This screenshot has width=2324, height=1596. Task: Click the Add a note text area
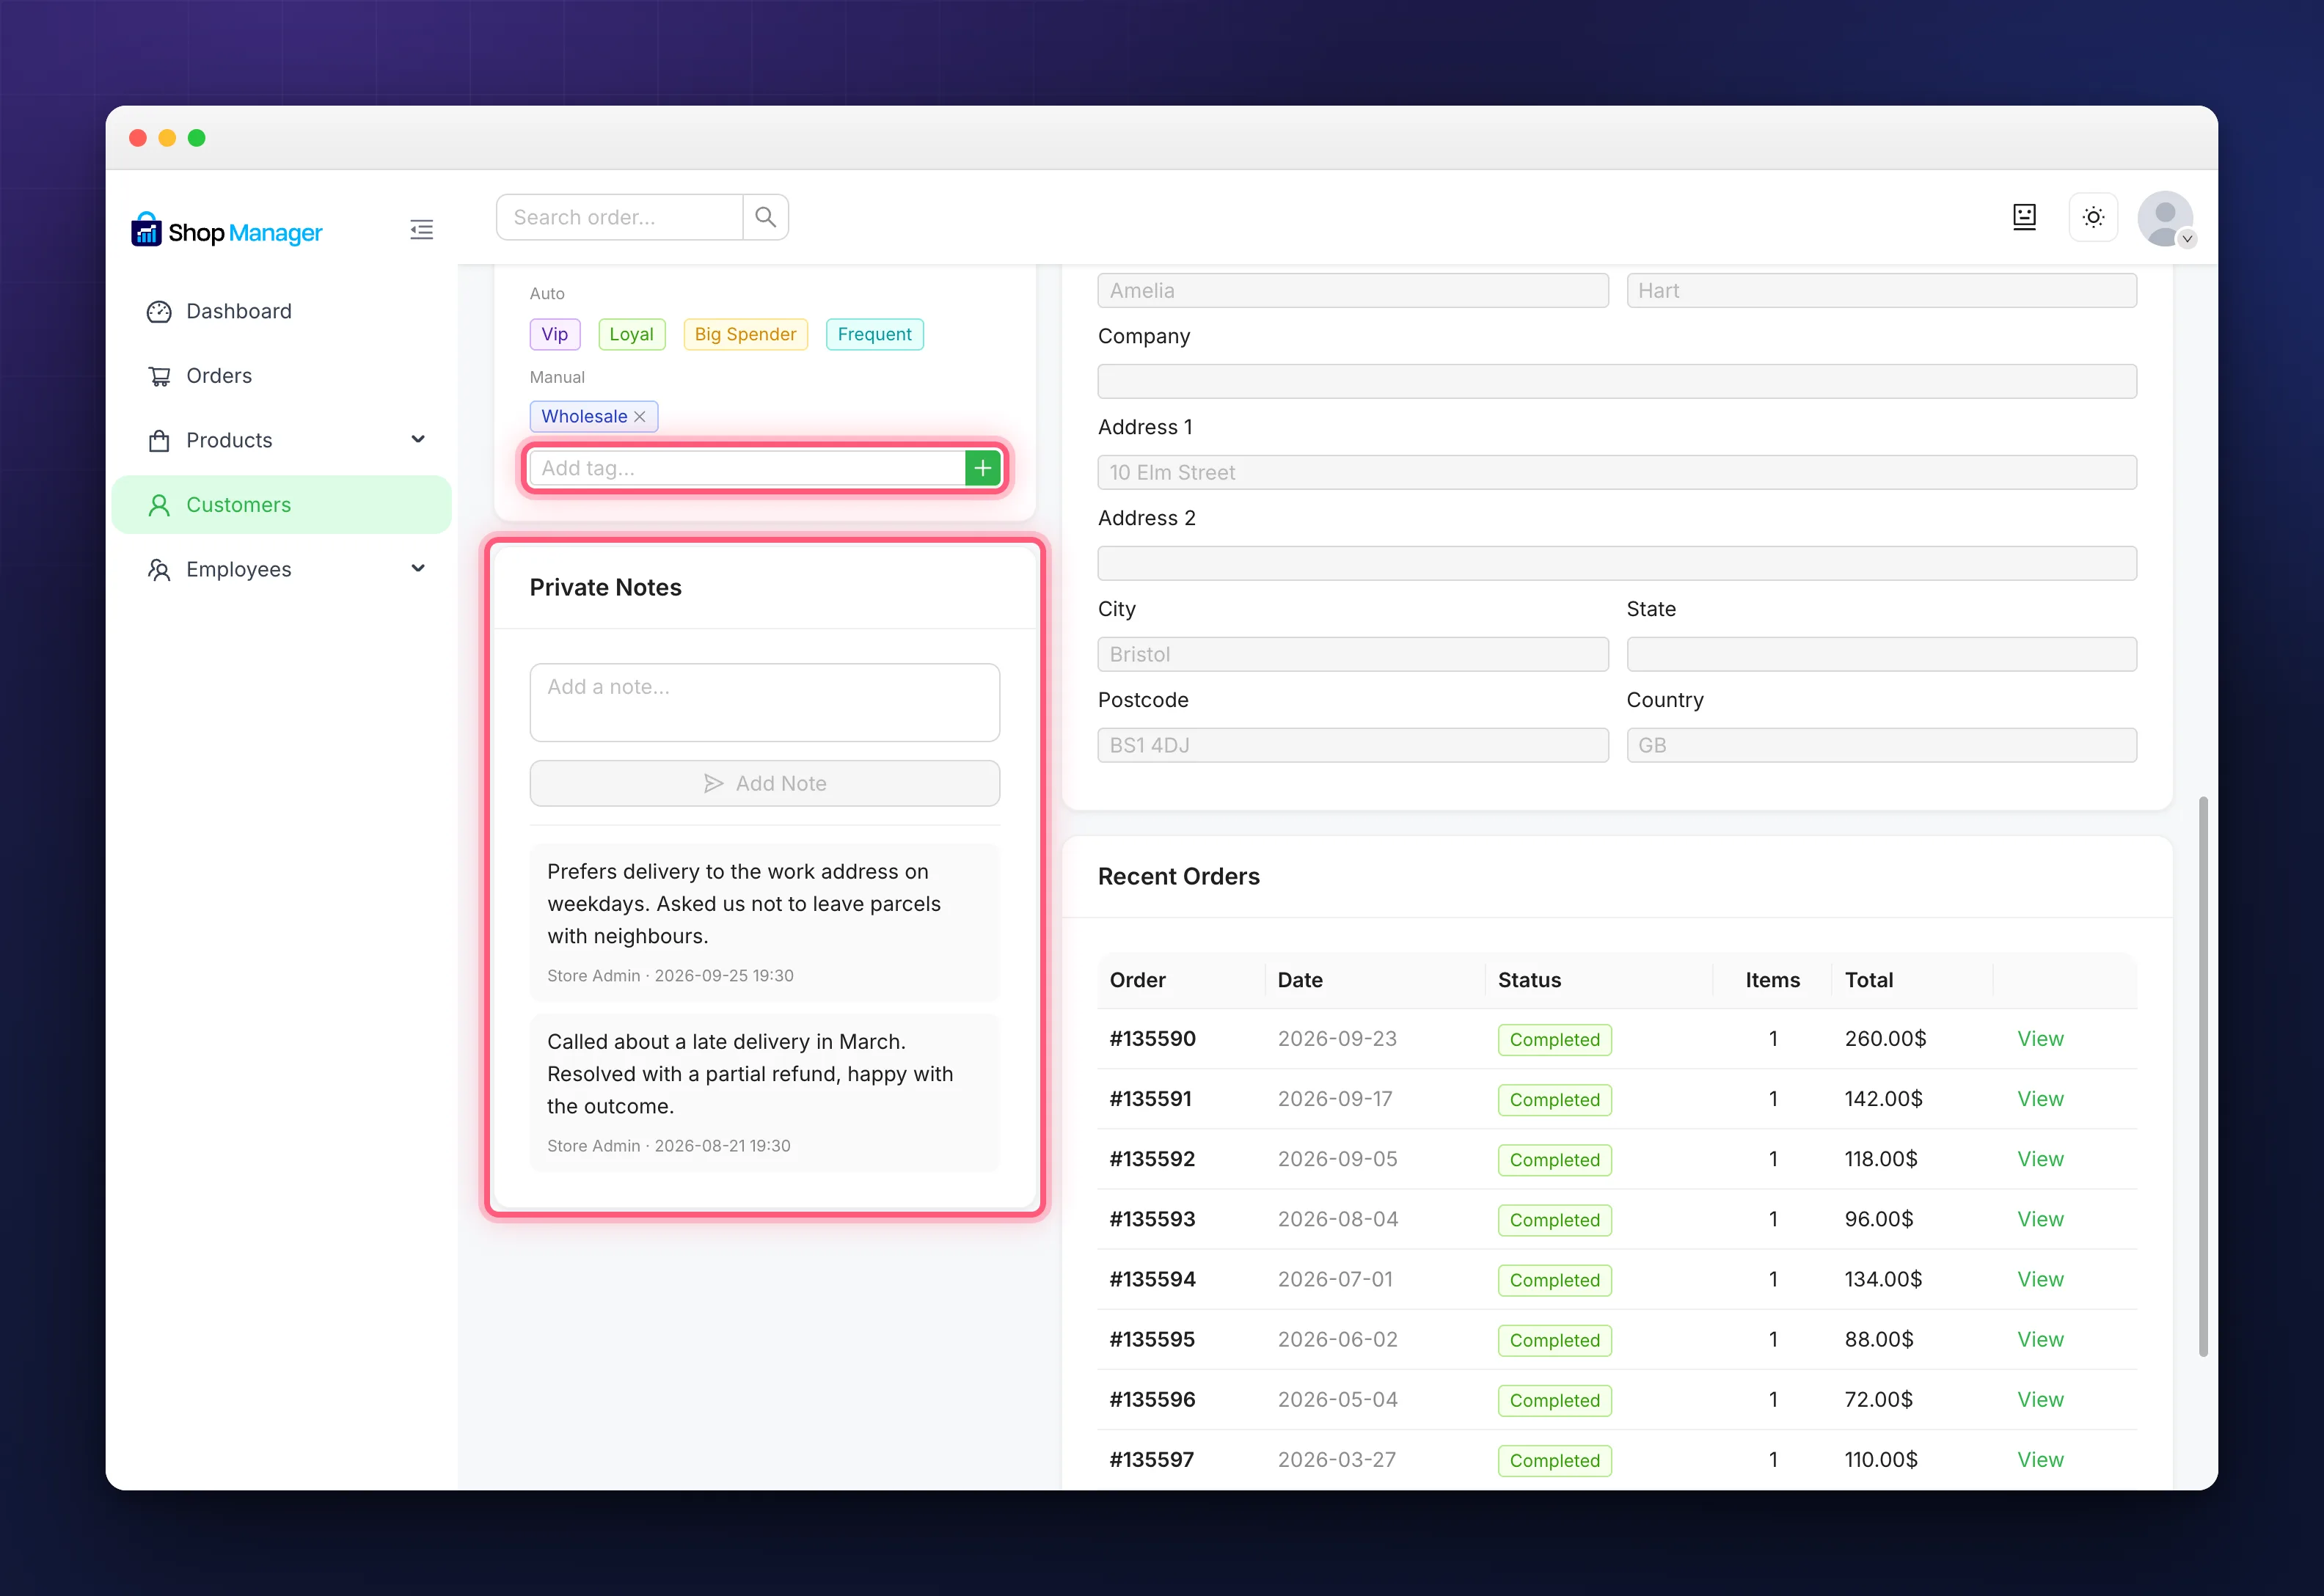[765, 702]
